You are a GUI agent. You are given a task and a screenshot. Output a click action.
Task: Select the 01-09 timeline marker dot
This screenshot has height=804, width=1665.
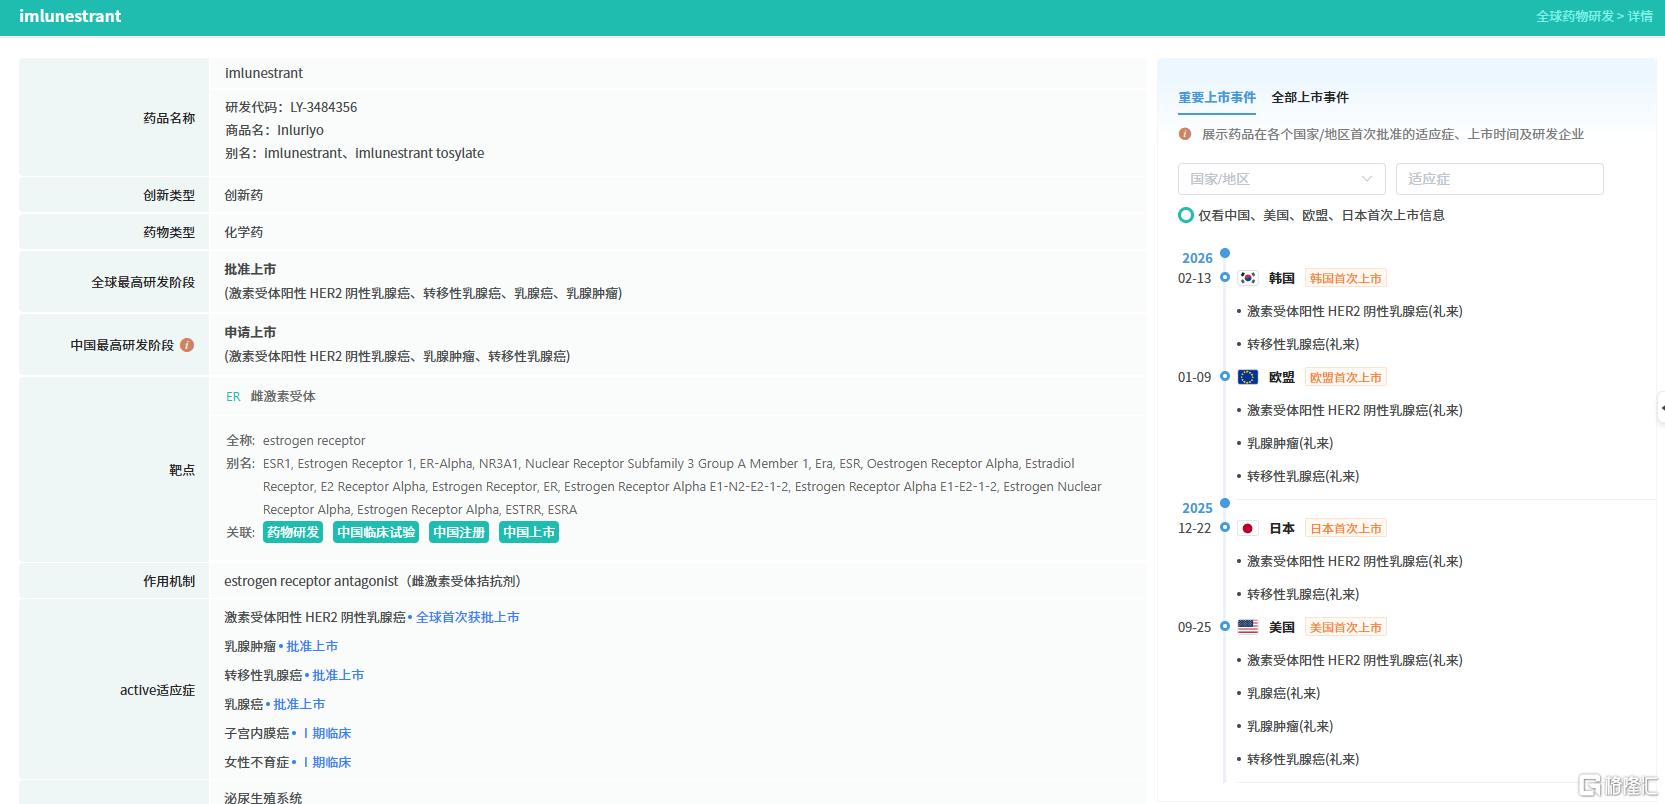1225,376
